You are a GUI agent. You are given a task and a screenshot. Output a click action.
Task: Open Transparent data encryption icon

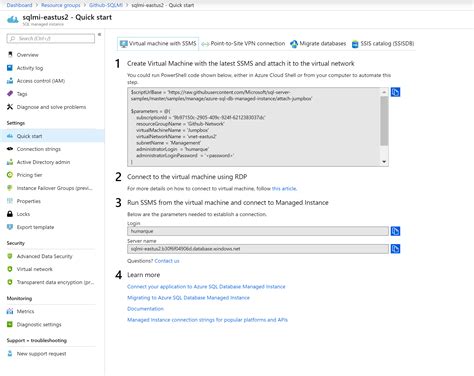point(10,282)
